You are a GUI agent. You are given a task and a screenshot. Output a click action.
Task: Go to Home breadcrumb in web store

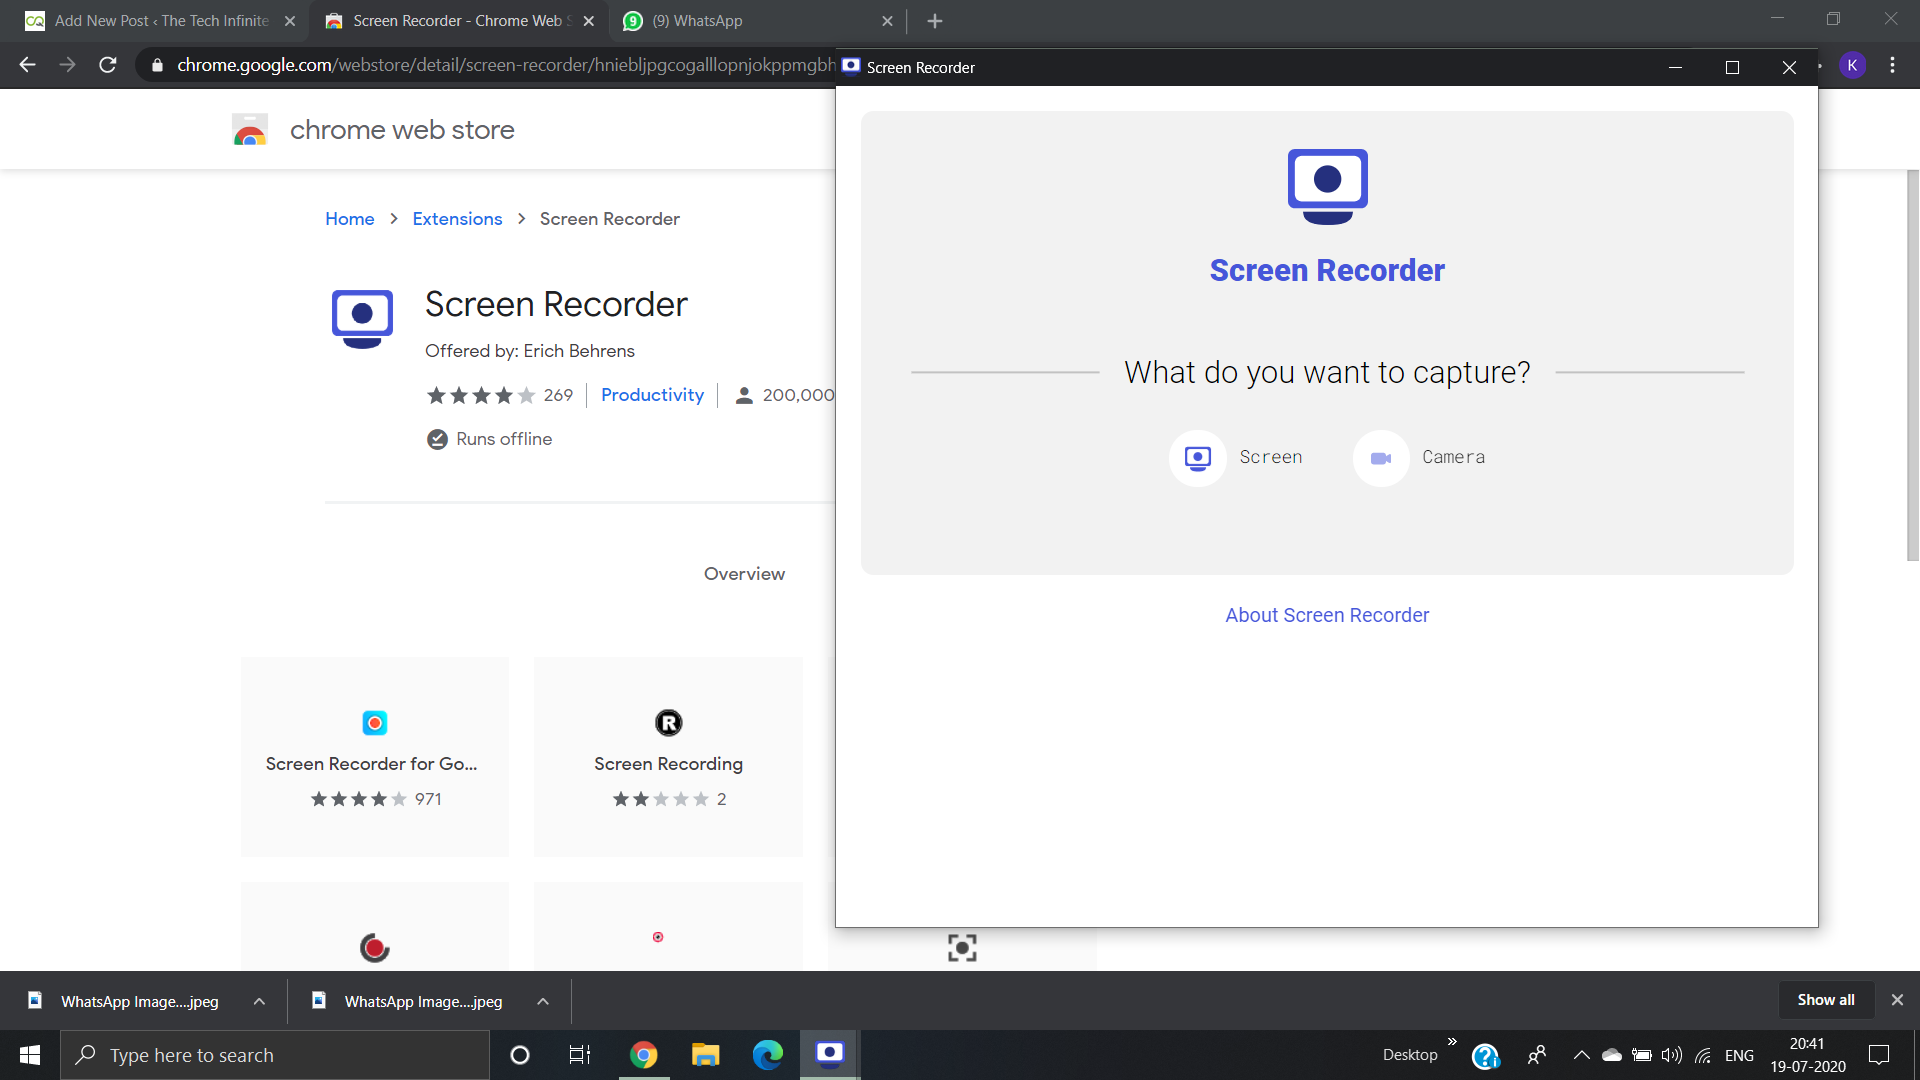point(349,219)
